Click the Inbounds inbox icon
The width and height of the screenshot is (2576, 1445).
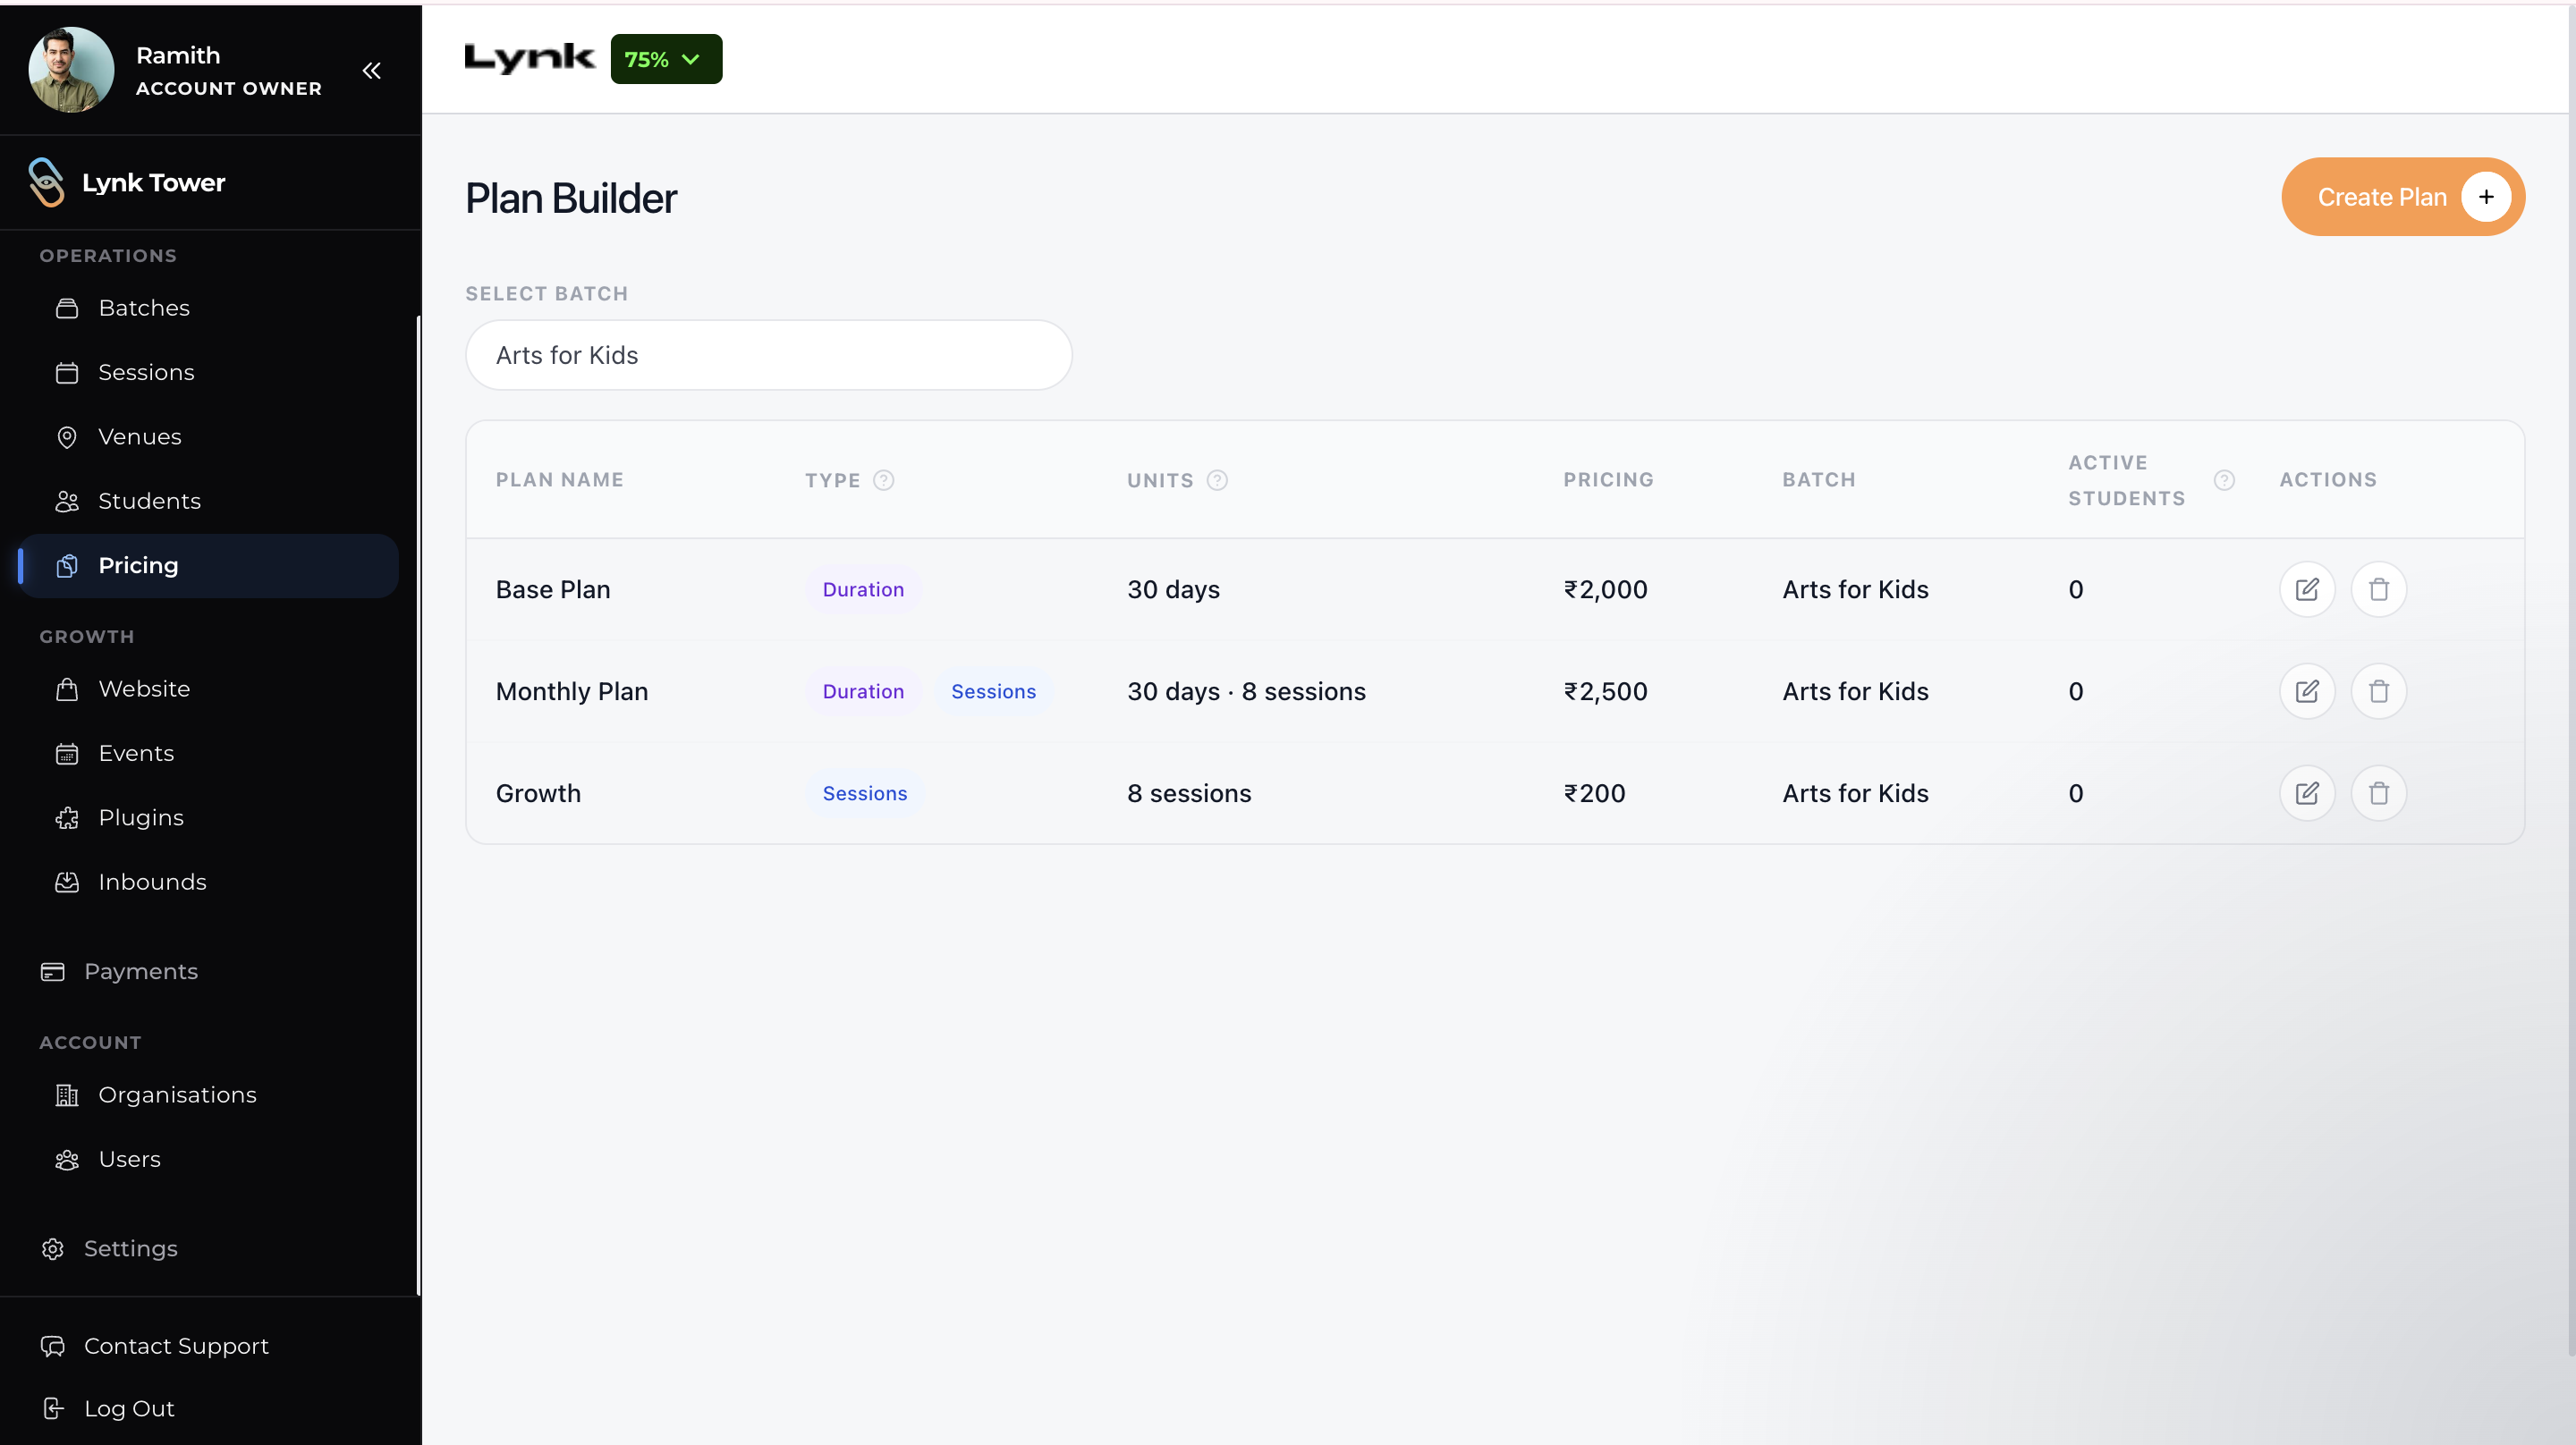pyautogui.click(x=67, y=882)
